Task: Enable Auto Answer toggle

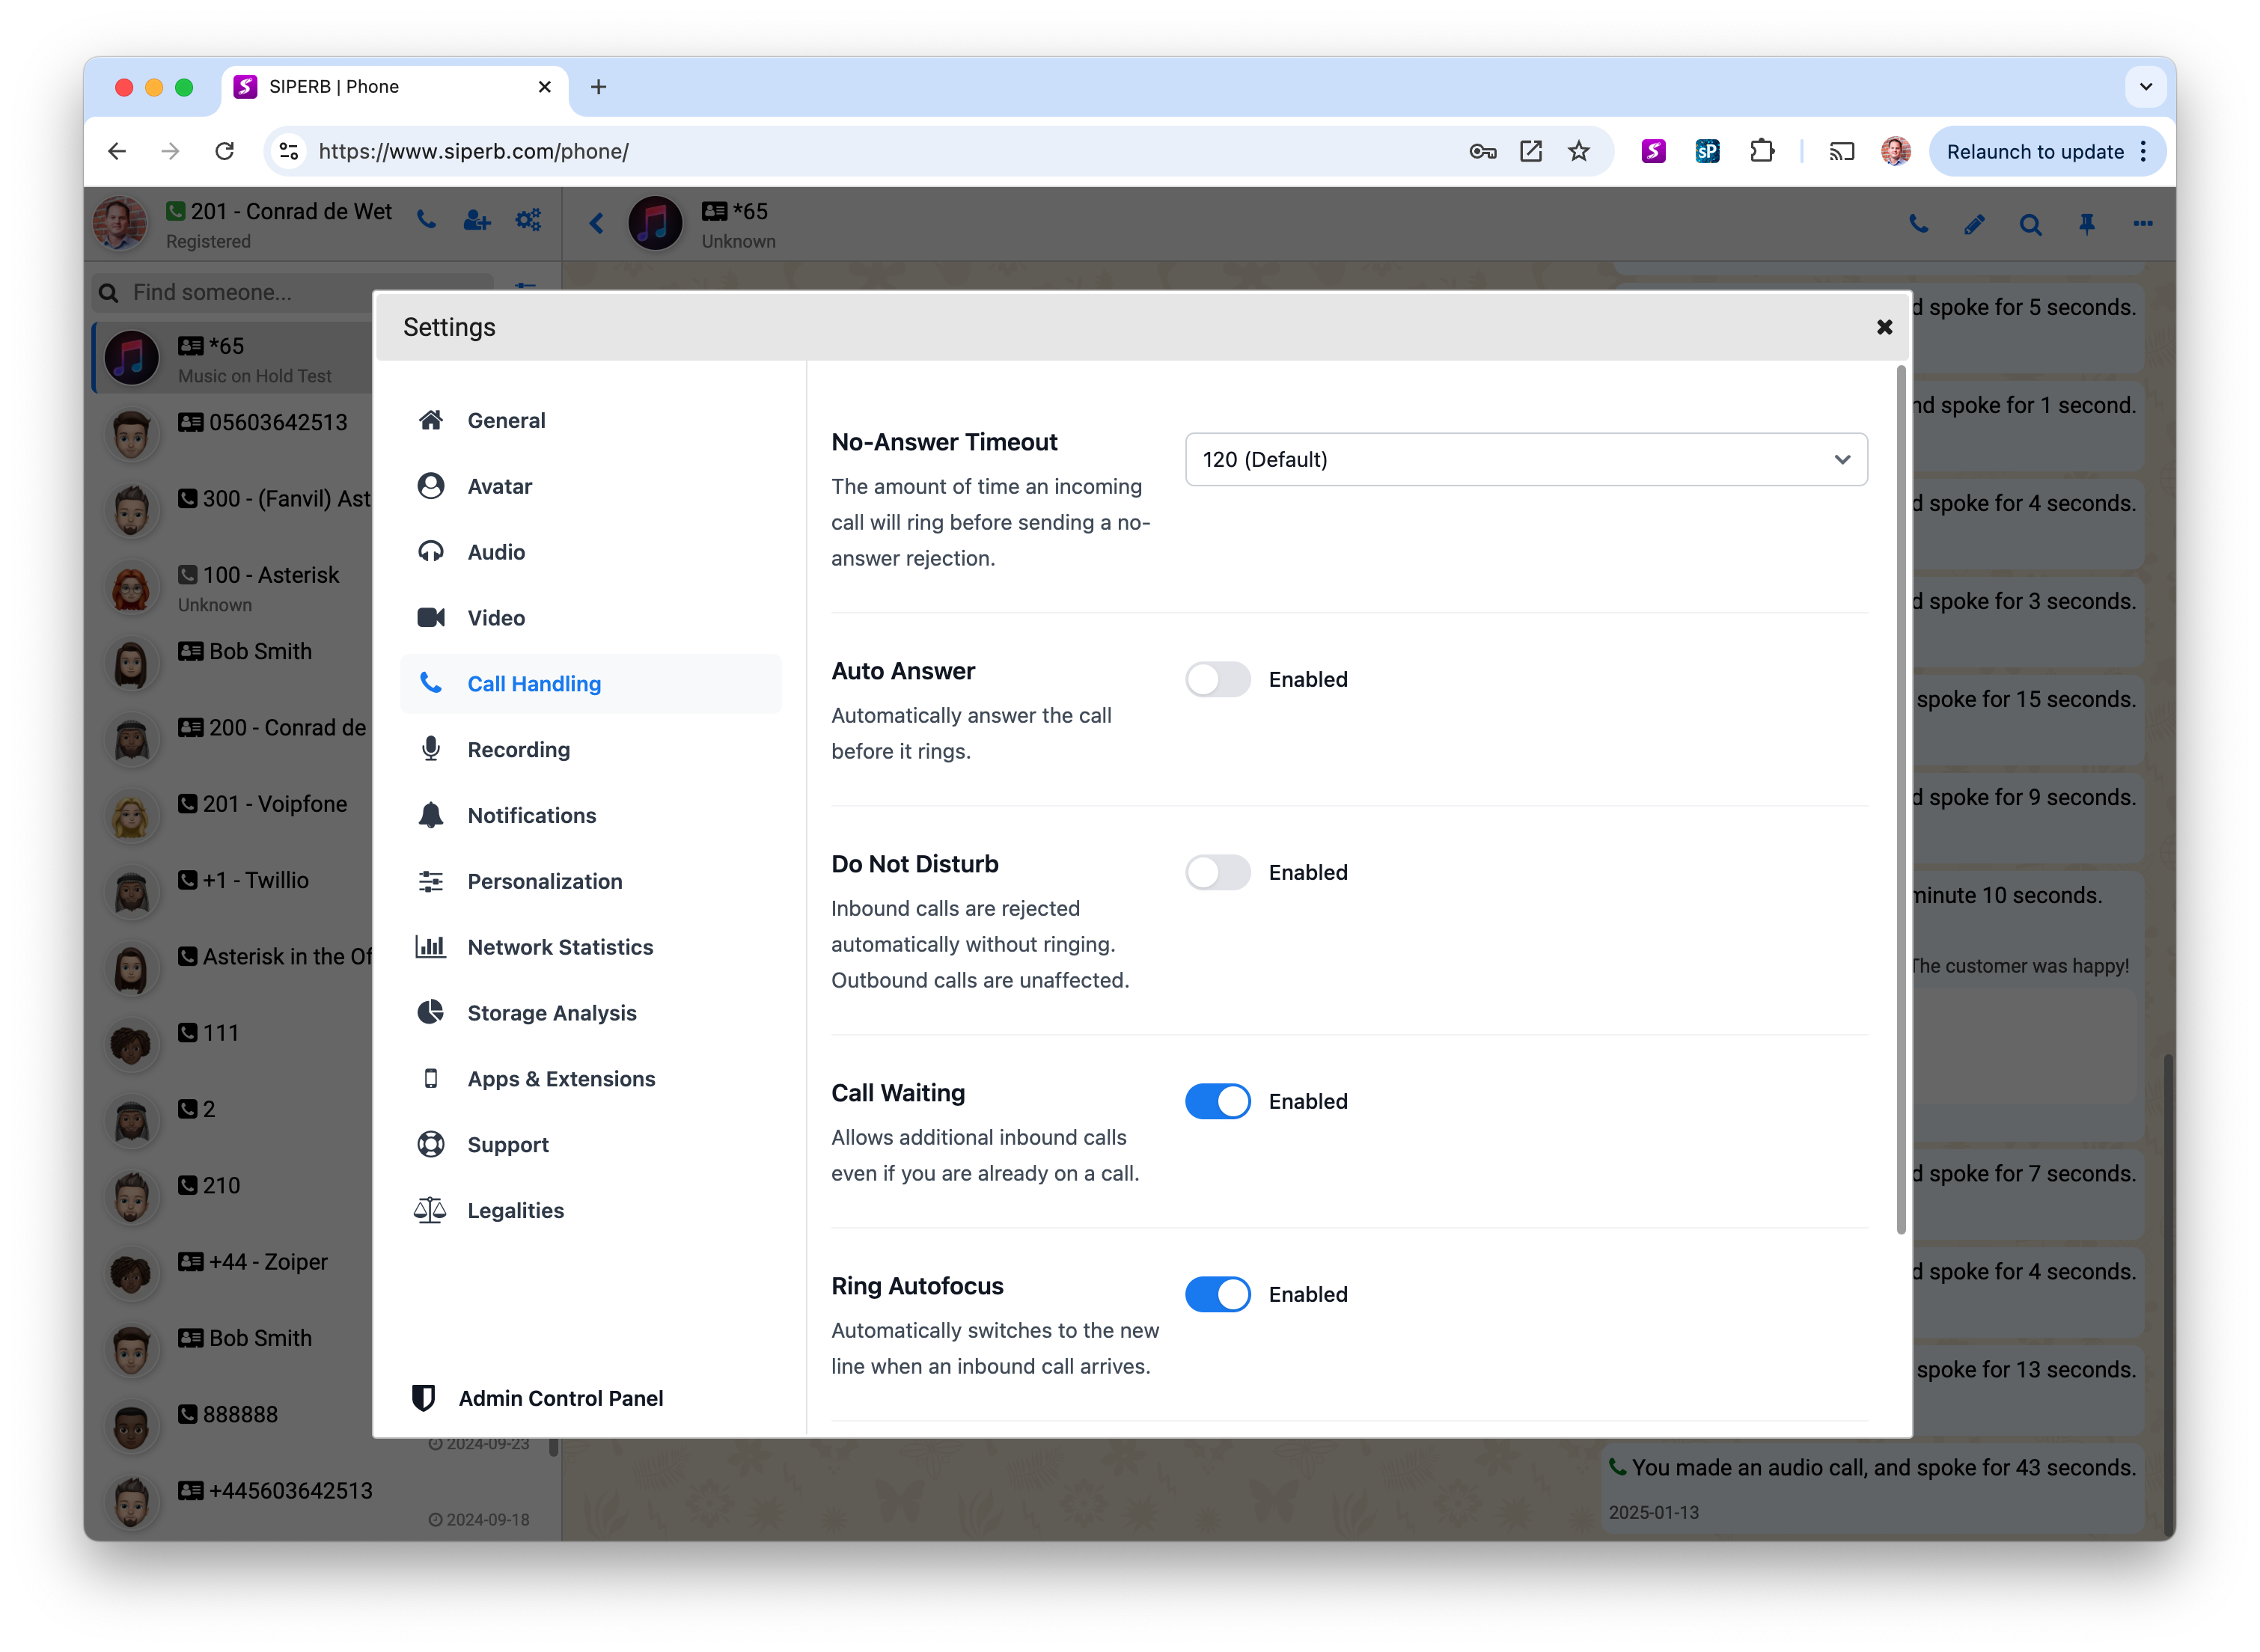Action: [1218, 680]
